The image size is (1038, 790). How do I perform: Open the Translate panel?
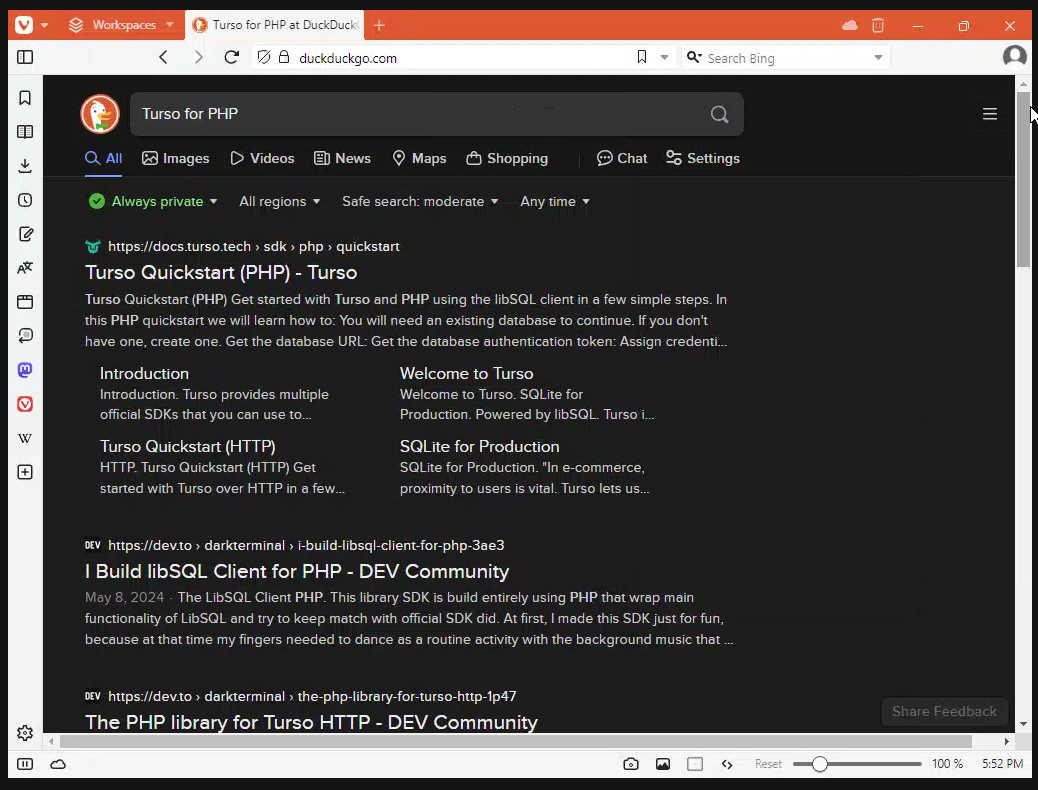coord(24,268)
